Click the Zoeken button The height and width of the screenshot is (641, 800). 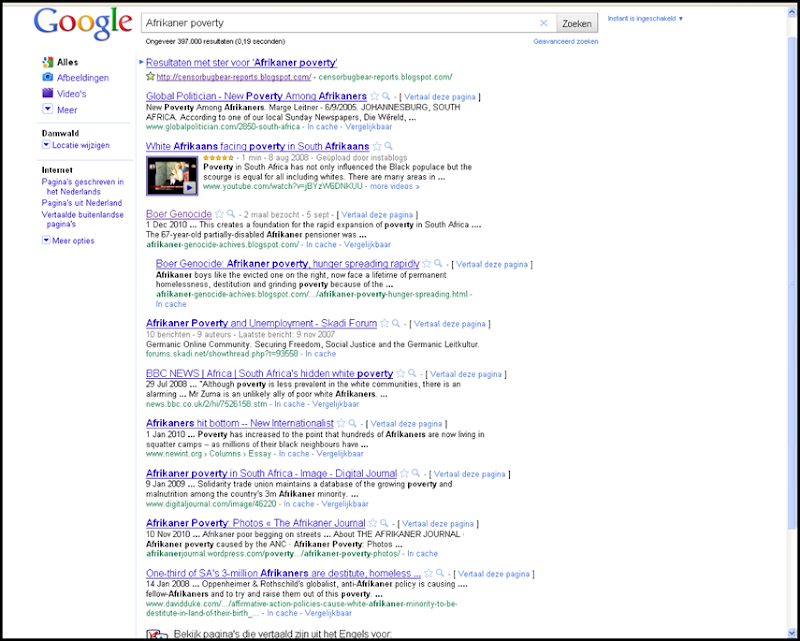(577, 23)
